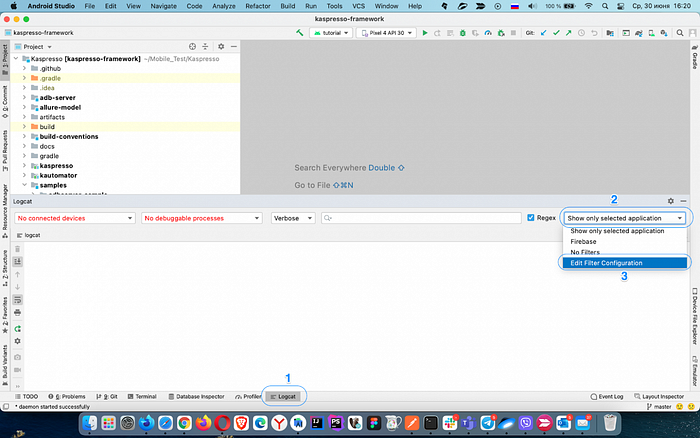Click the logcat Screen Capture camera icon
Screen dimensions: 700x438
point(17,357)
